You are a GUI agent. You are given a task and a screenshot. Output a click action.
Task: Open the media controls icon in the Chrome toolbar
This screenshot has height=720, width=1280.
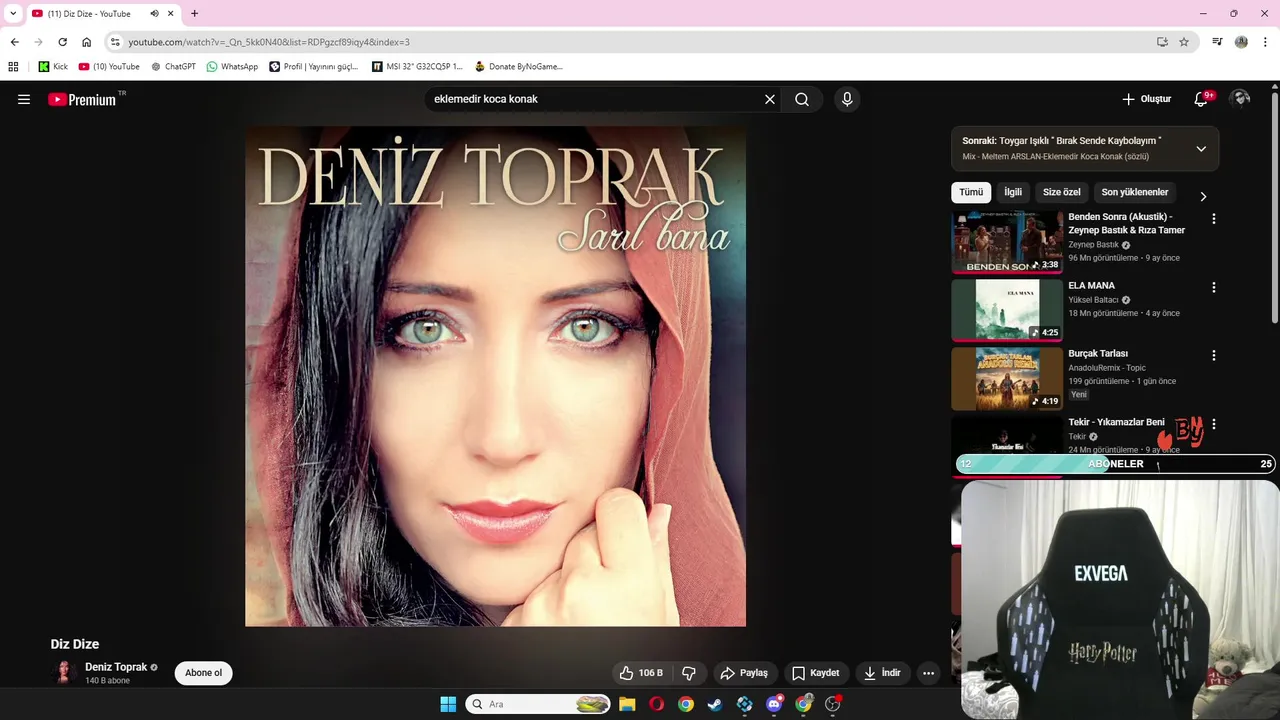1217,42
